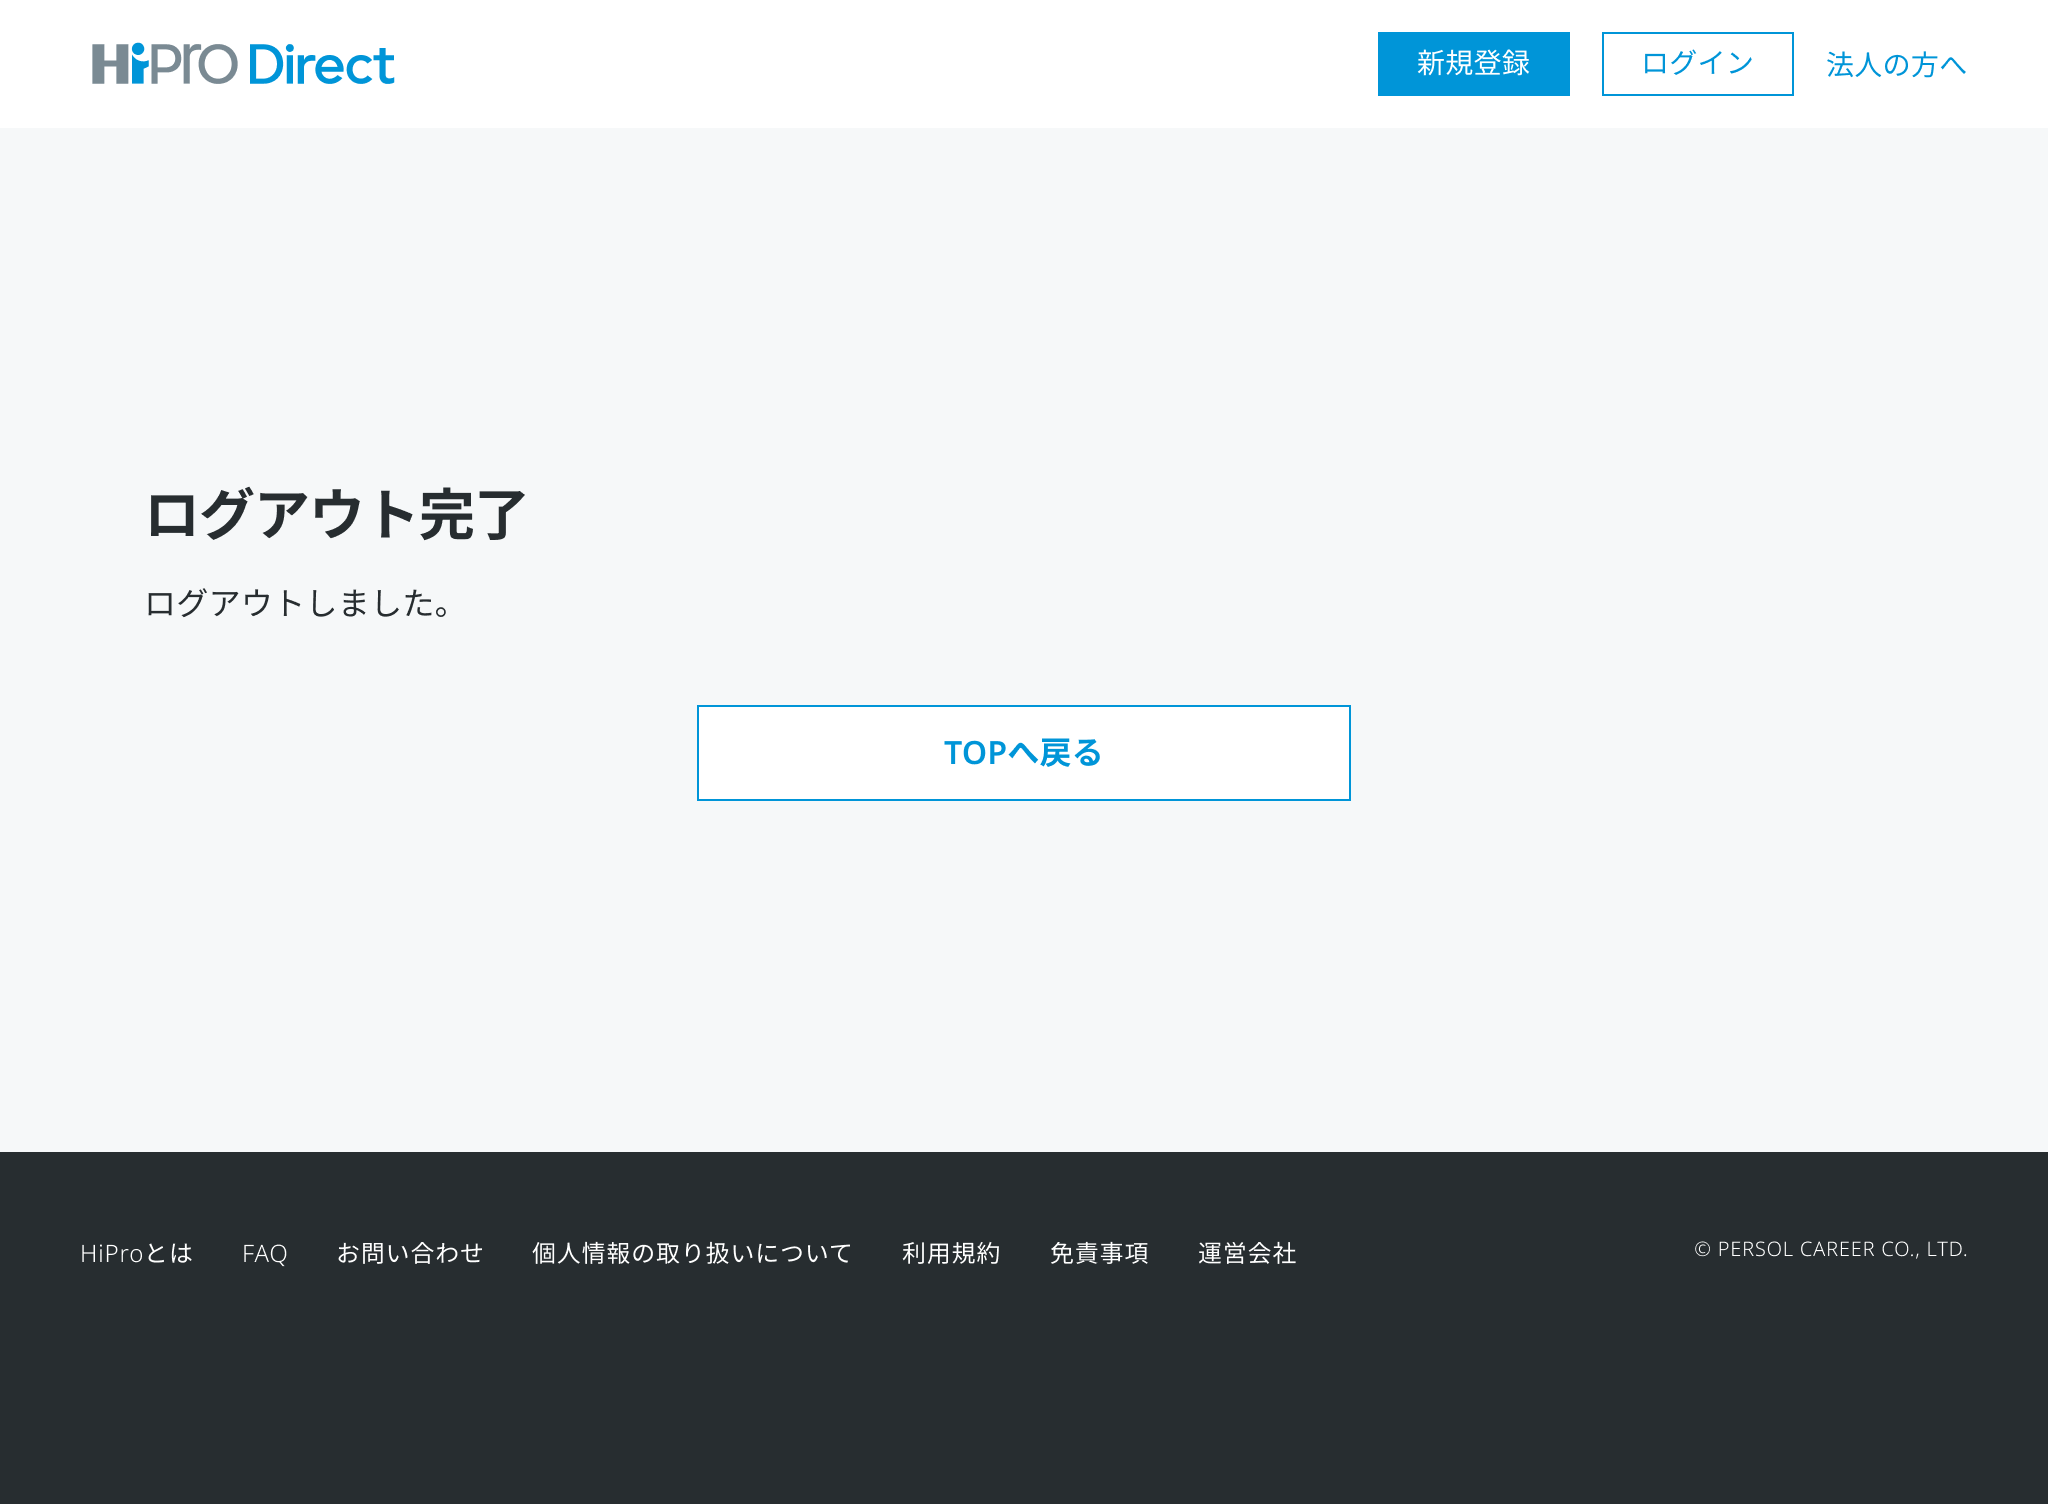Click the TOP text inside return button
This screenshot has height=1504, width=2048.
(974, 753)
